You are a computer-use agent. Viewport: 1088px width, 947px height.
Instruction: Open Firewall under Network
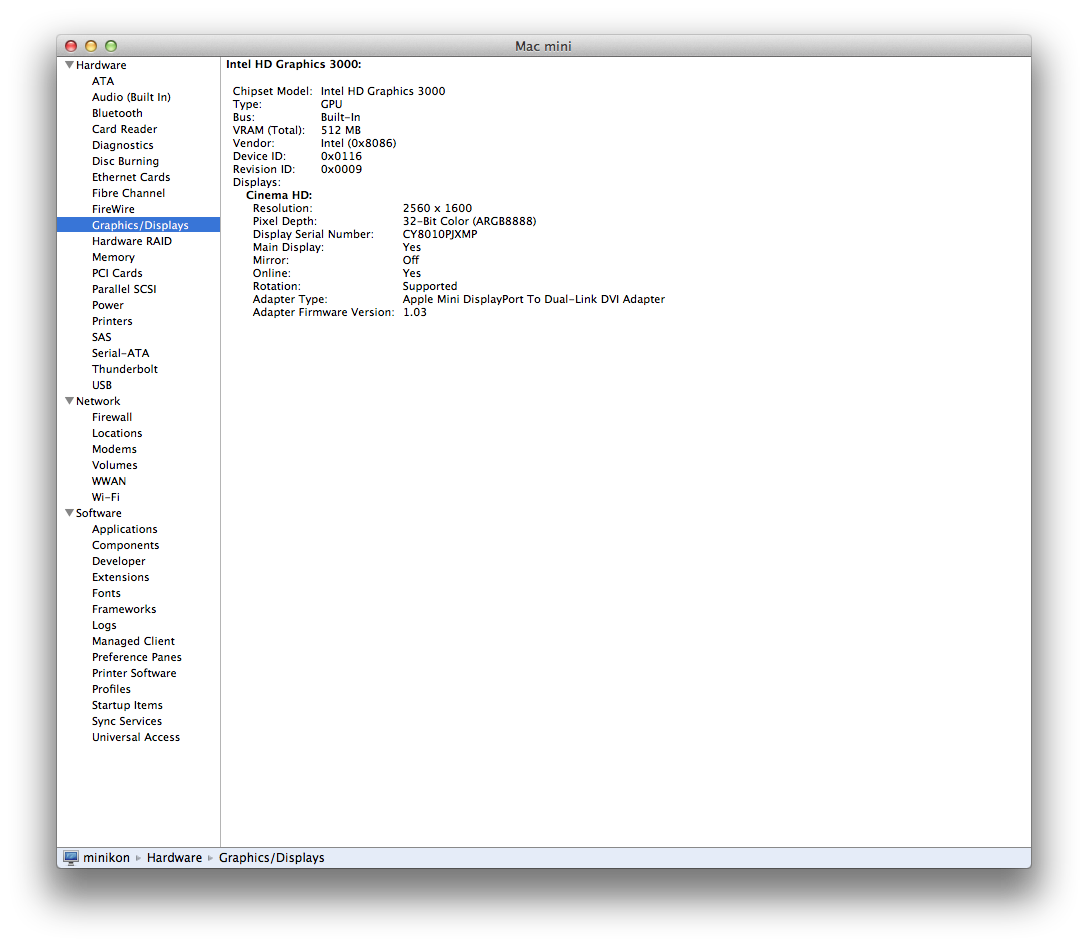pyautogui.click(x=112, y=417)
